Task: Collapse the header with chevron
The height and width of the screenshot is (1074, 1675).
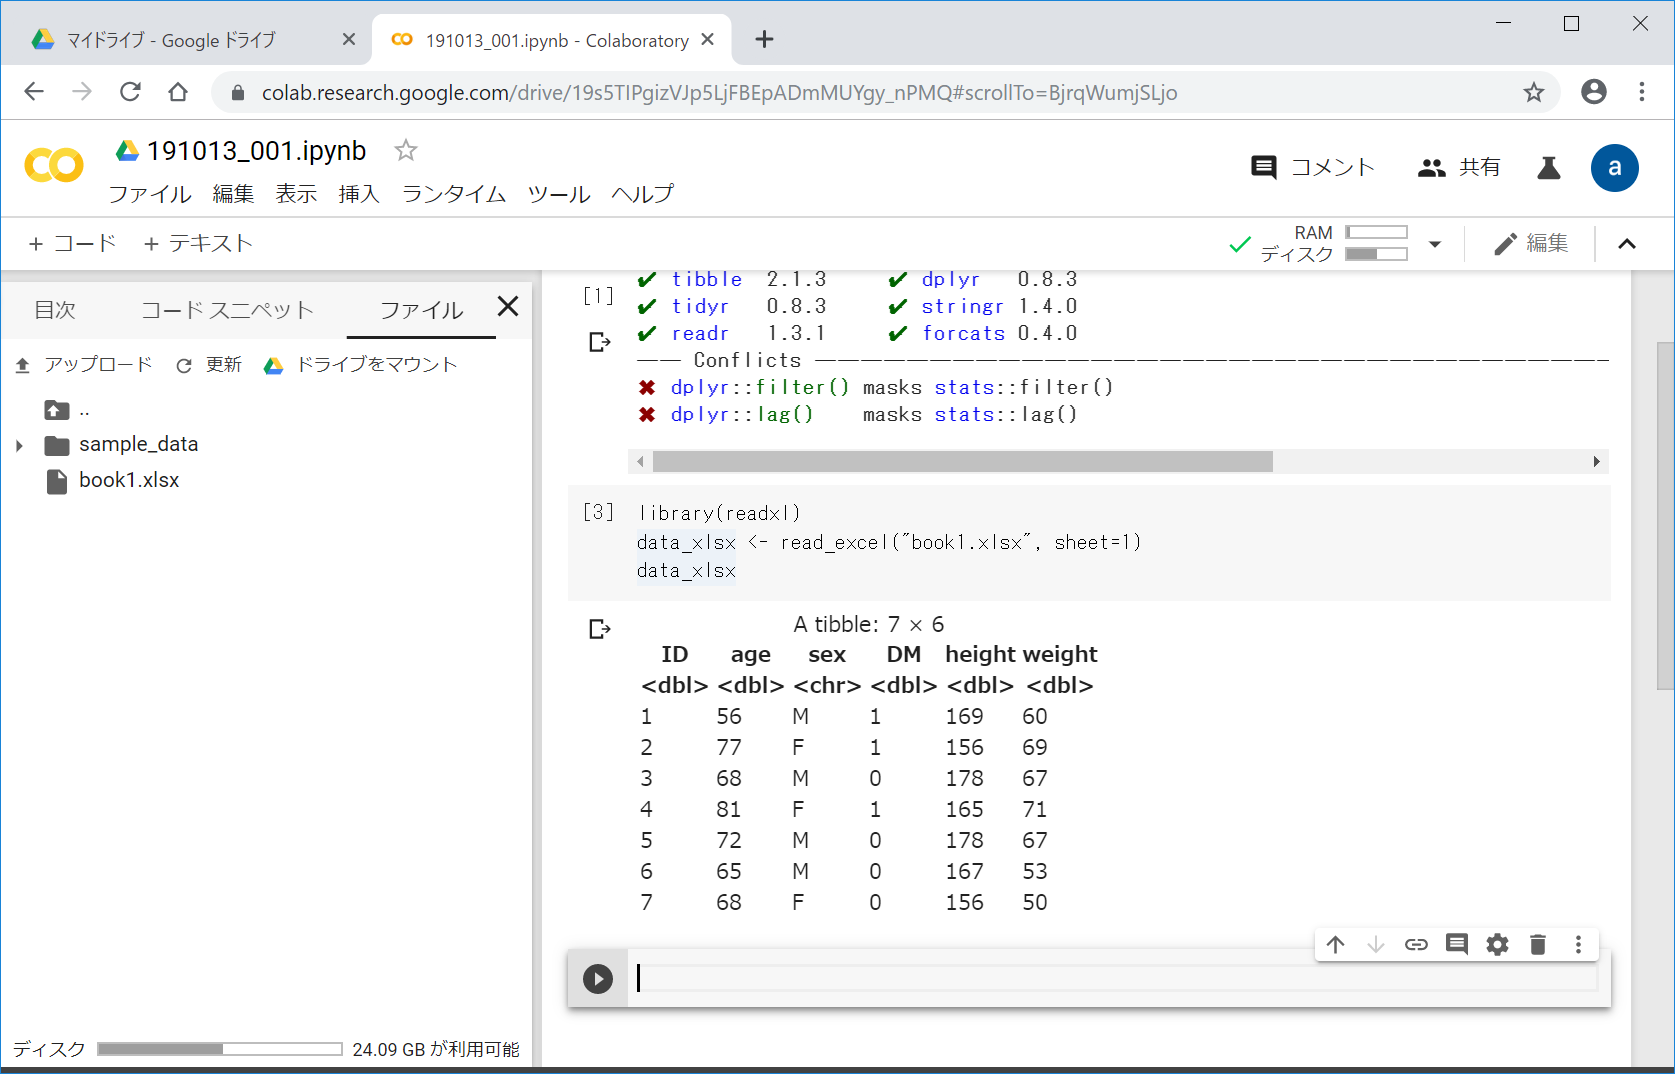Action: [x=1627, y=244]
